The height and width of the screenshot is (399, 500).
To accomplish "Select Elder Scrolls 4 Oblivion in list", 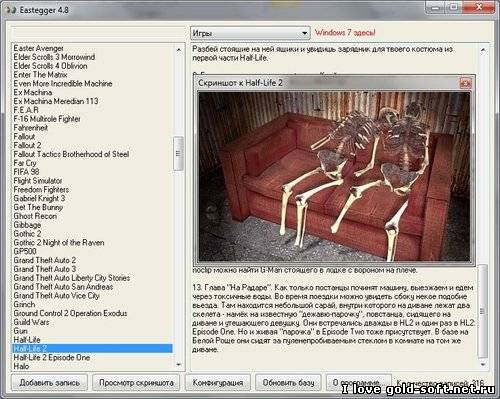I will click(x=50, y=66).
